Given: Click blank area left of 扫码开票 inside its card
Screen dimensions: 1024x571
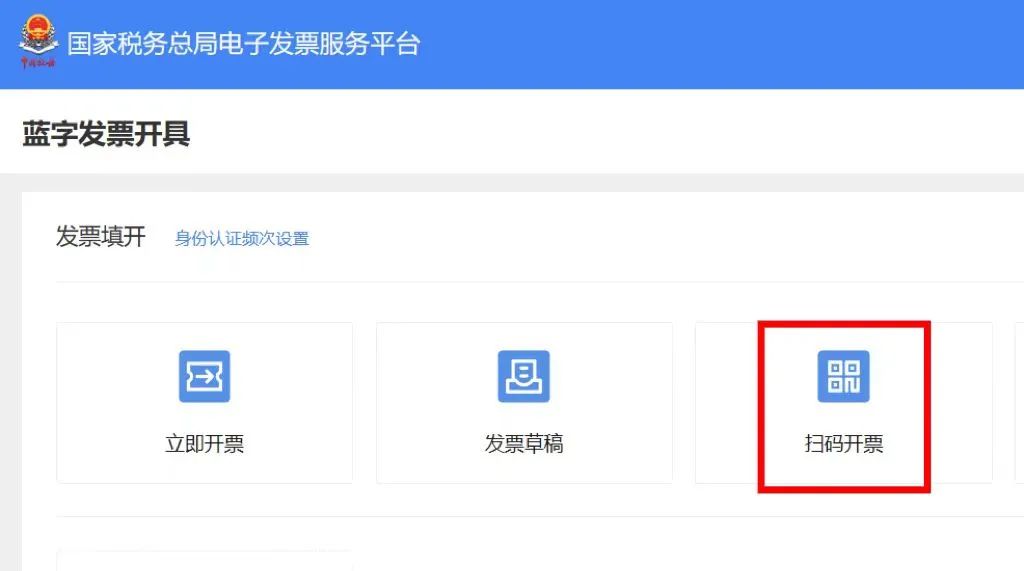Looking at the screenshot, I should 726,402.
